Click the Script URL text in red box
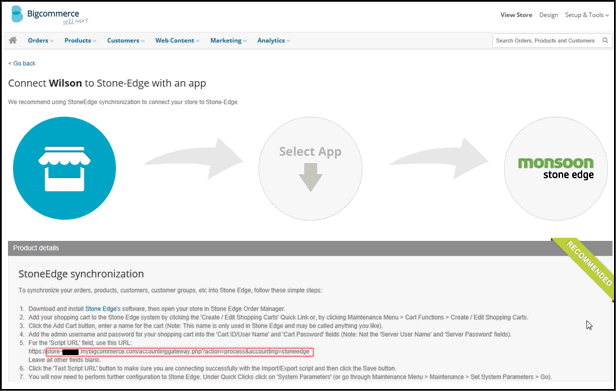This screenshot has width=616, height=391. point(180,352)
